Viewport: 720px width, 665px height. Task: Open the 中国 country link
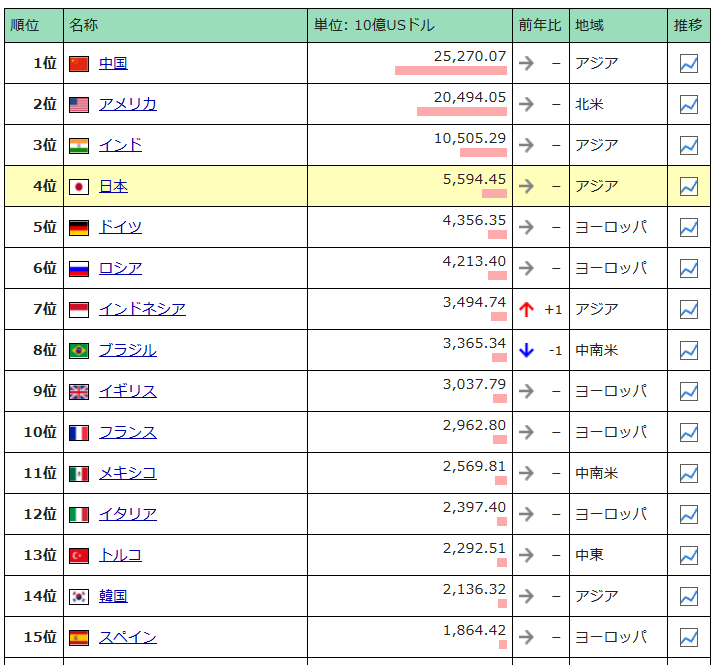[113, 64]
